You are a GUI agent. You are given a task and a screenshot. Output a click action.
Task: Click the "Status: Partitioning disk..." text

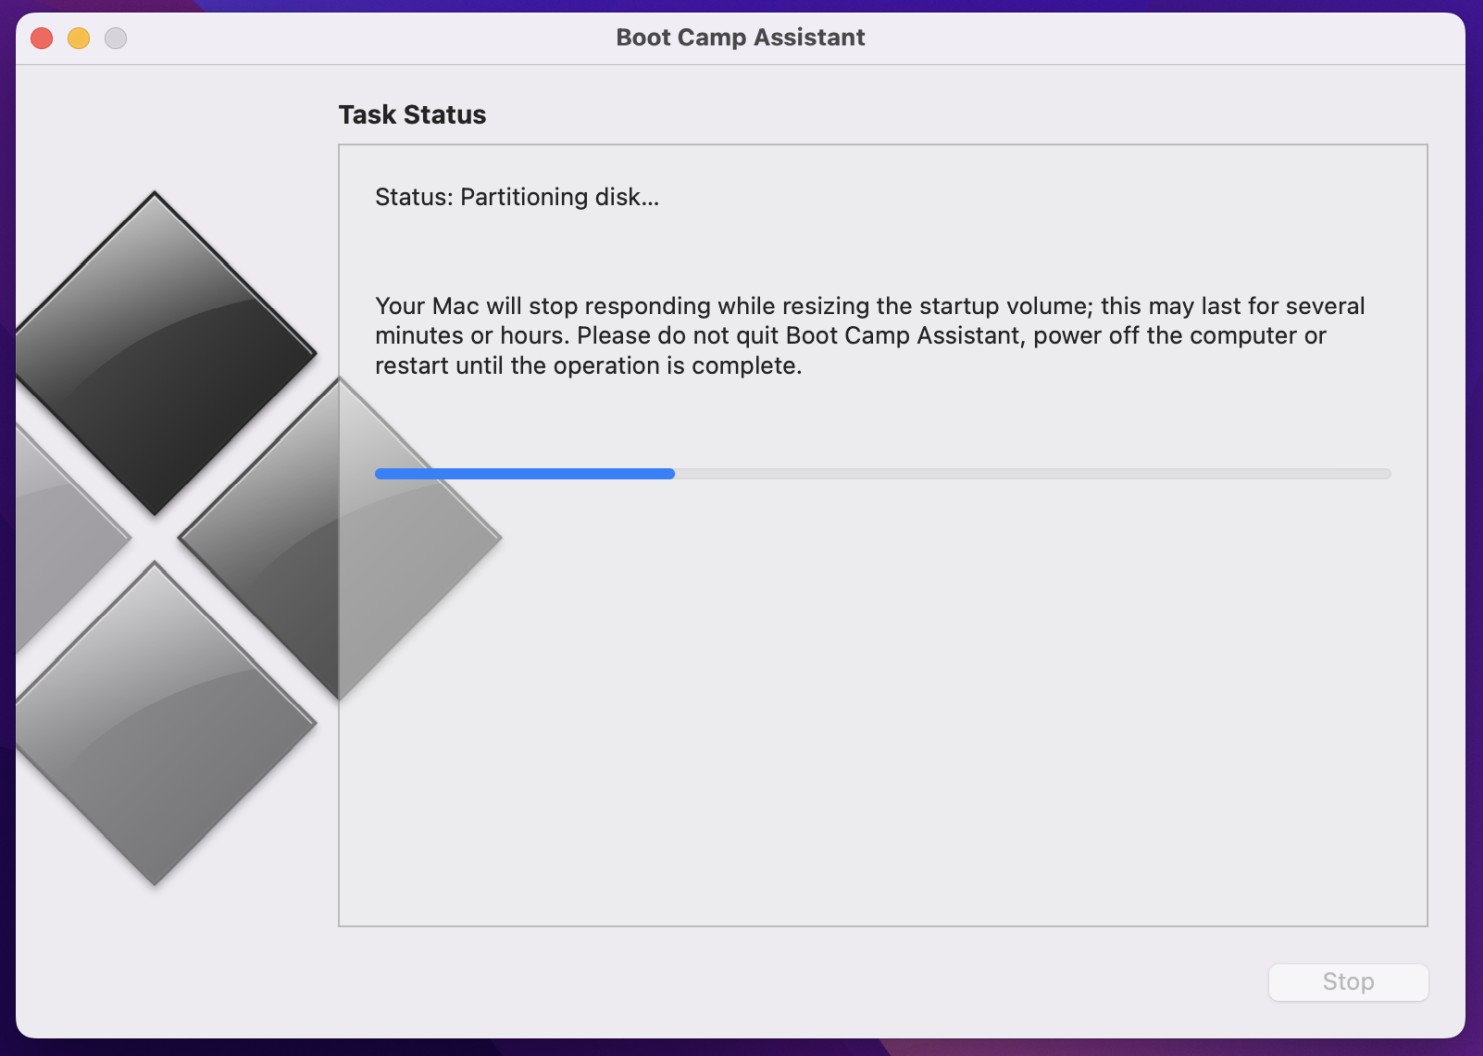click(517, 197)
